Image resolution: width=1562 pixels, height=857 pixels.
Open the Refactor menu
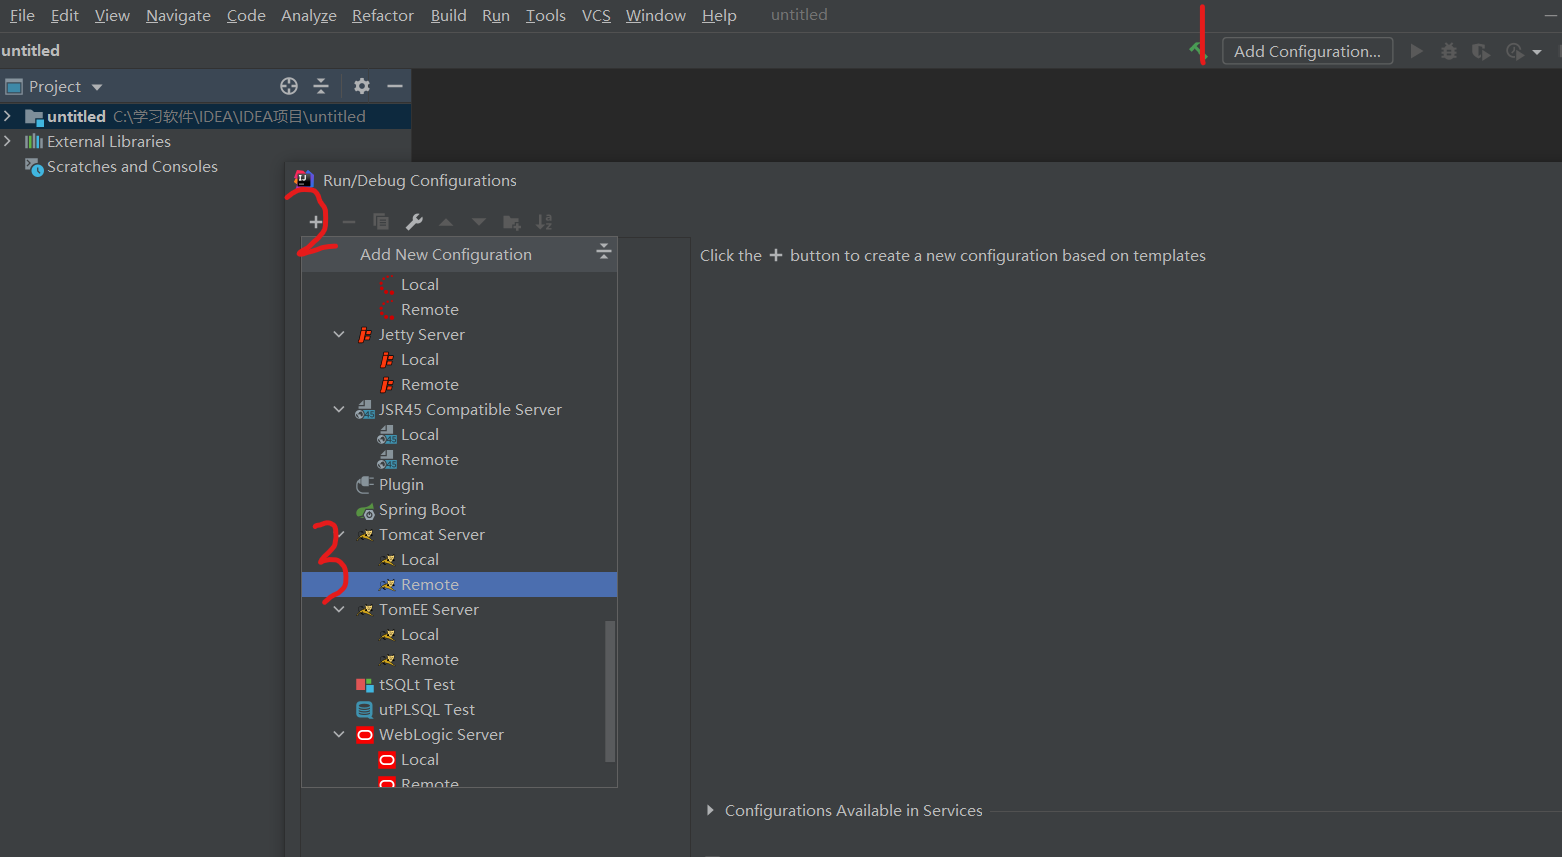click(x=383, y=15)
